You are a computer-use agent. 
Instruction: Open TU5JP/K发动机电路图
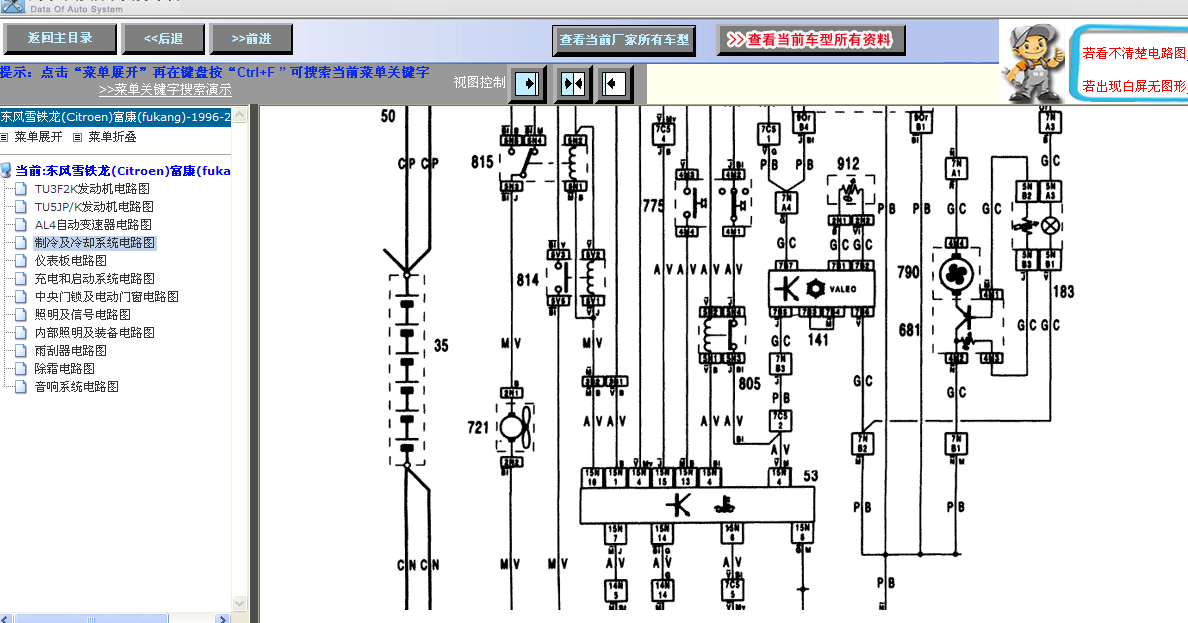(x=94, y=207)
